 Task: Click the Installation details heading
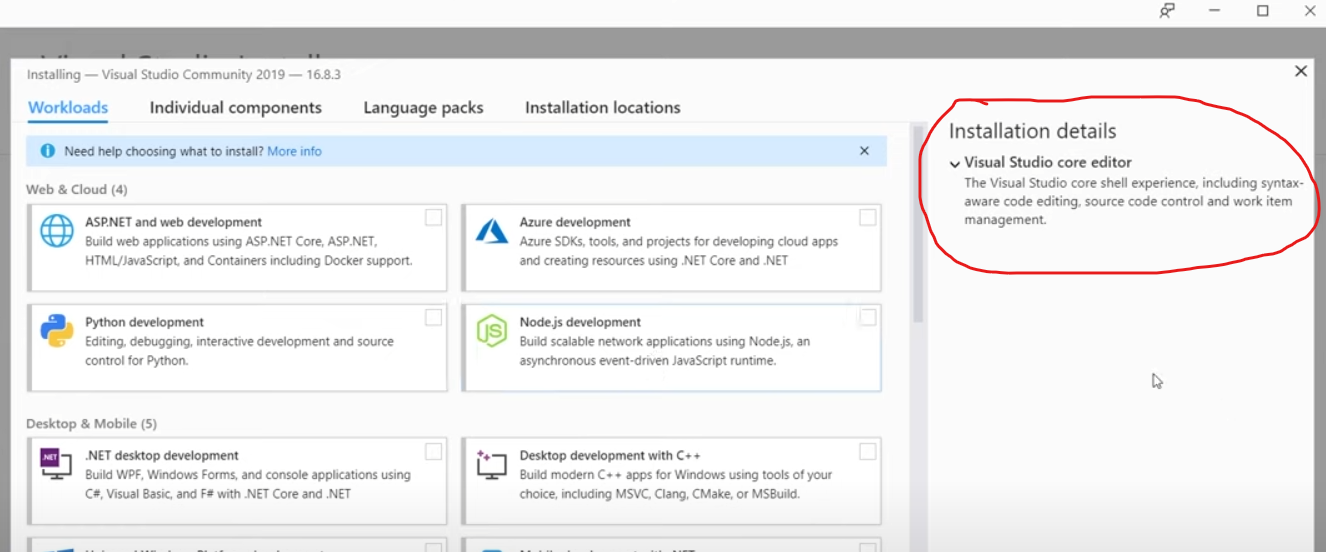1032,131
